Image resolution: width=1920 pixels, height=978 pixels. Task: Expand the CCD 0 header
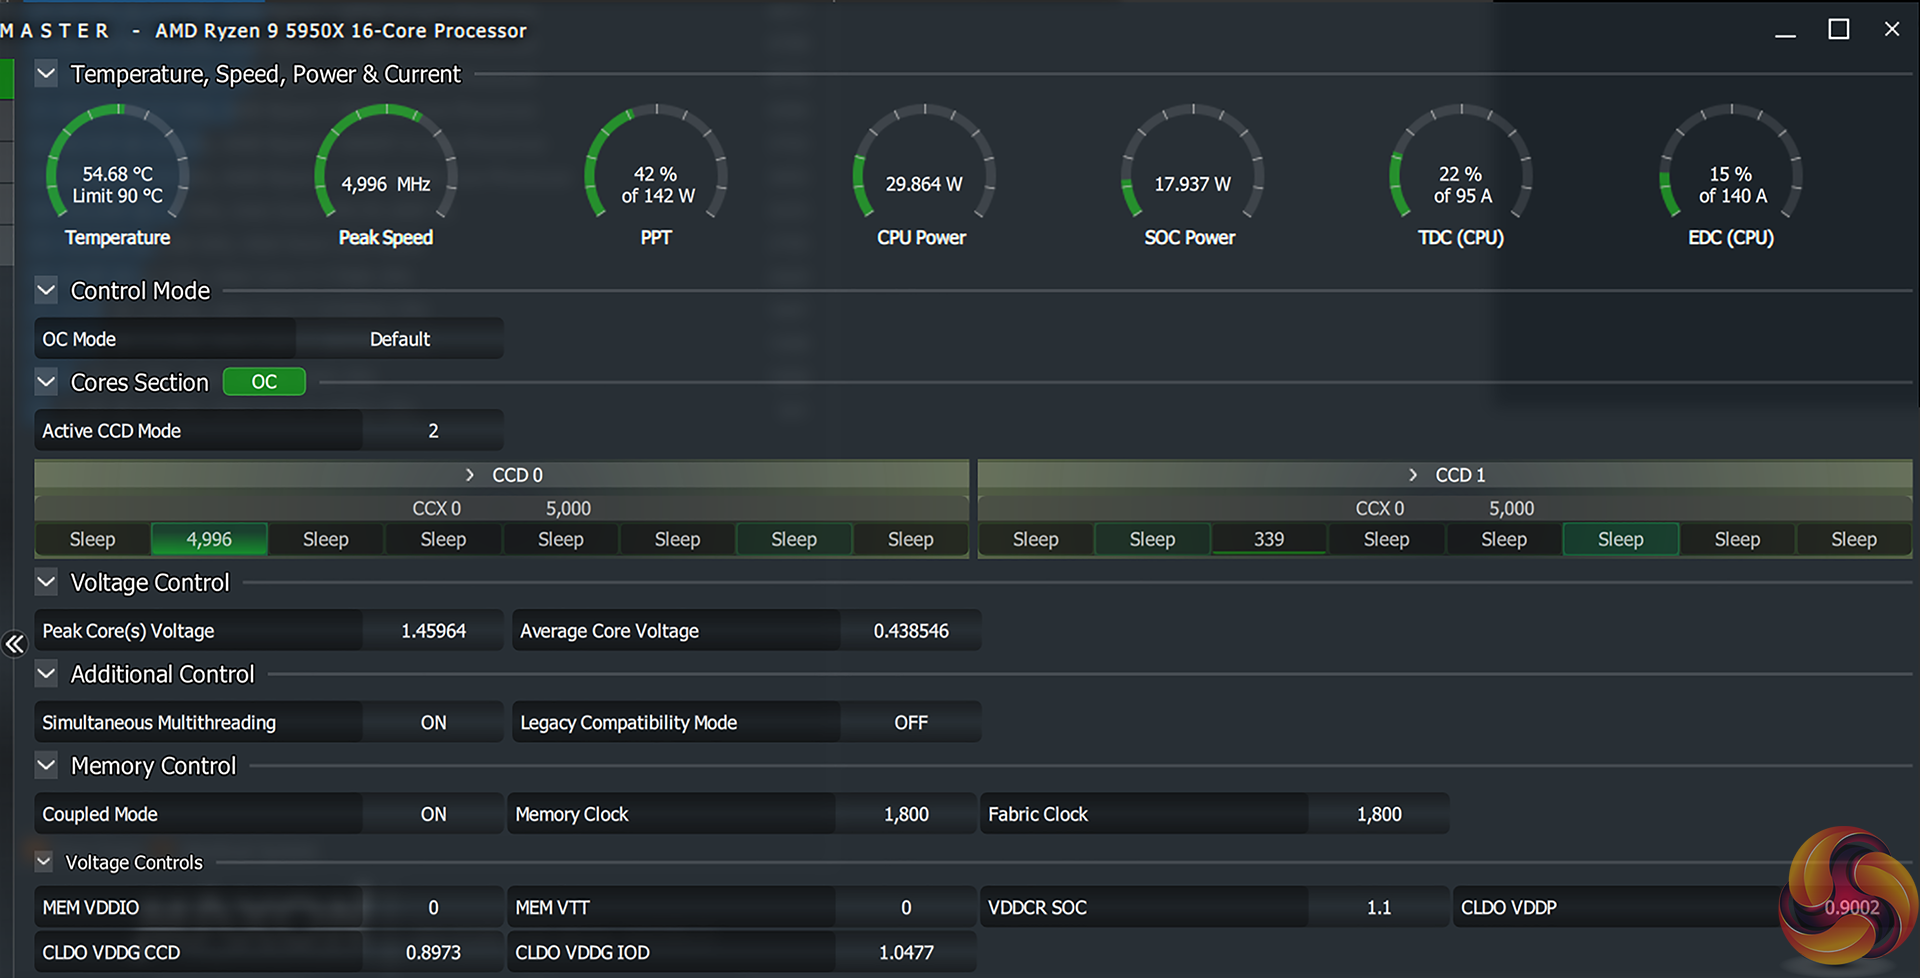click(x=470, y=475)
